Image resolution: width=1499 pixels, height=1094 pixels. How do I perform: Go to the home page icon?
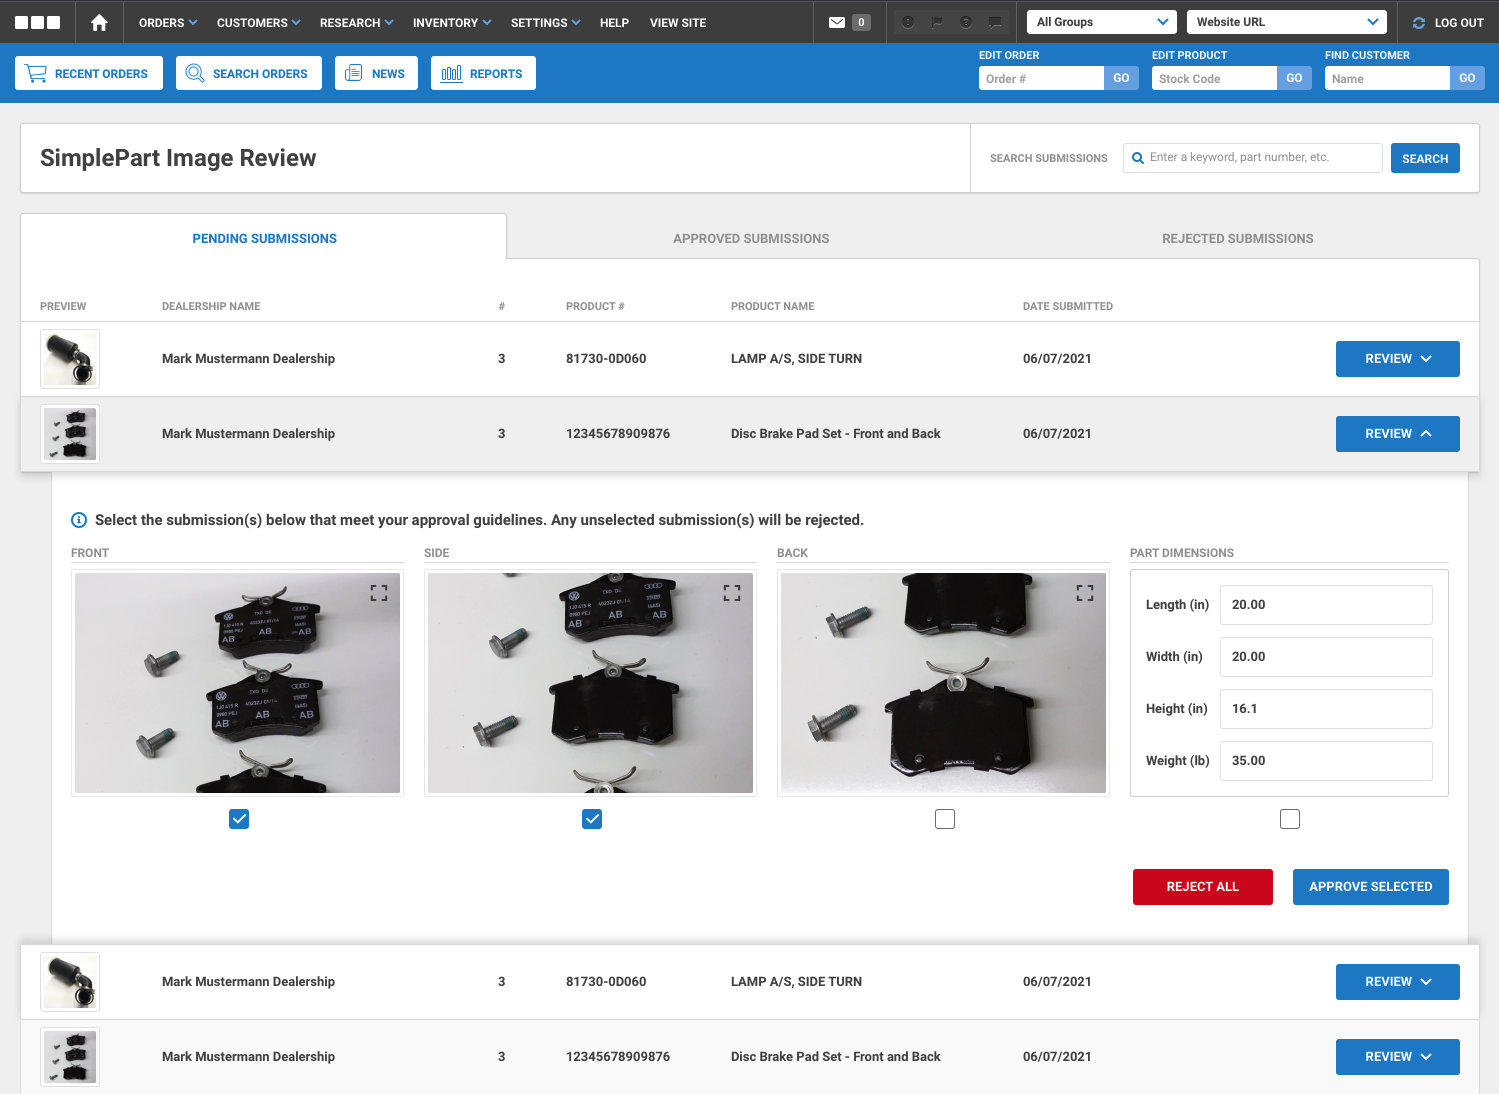tap(99, 22)
